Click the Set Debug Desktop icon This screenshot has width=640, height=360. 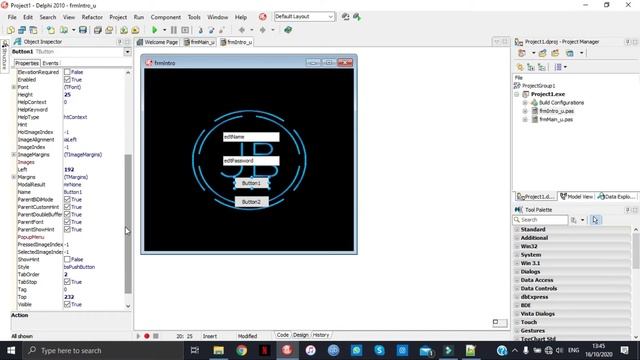coord(357,17)
